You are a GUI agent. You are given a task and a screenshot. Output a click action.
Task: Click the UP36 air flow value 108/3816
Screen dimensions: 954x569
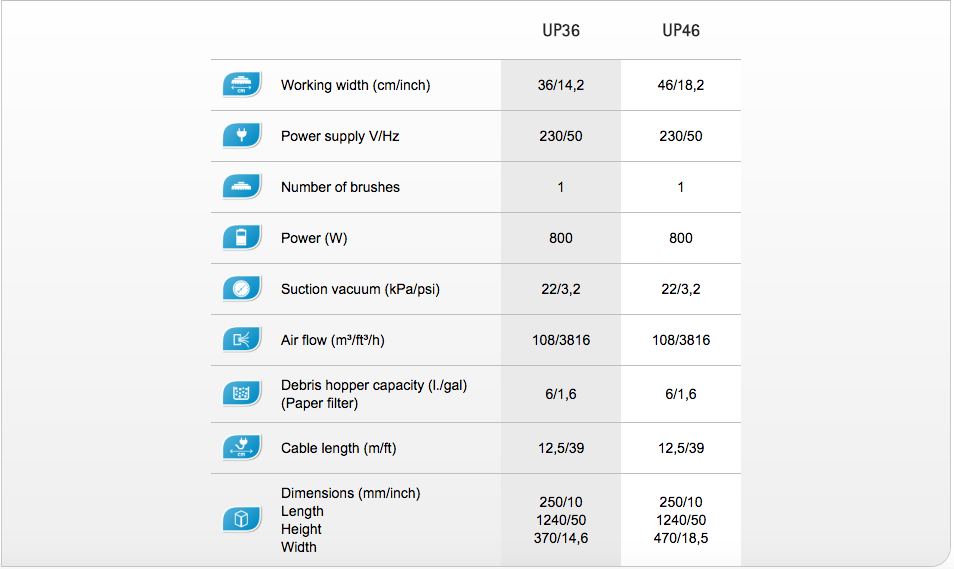point(561,340)
